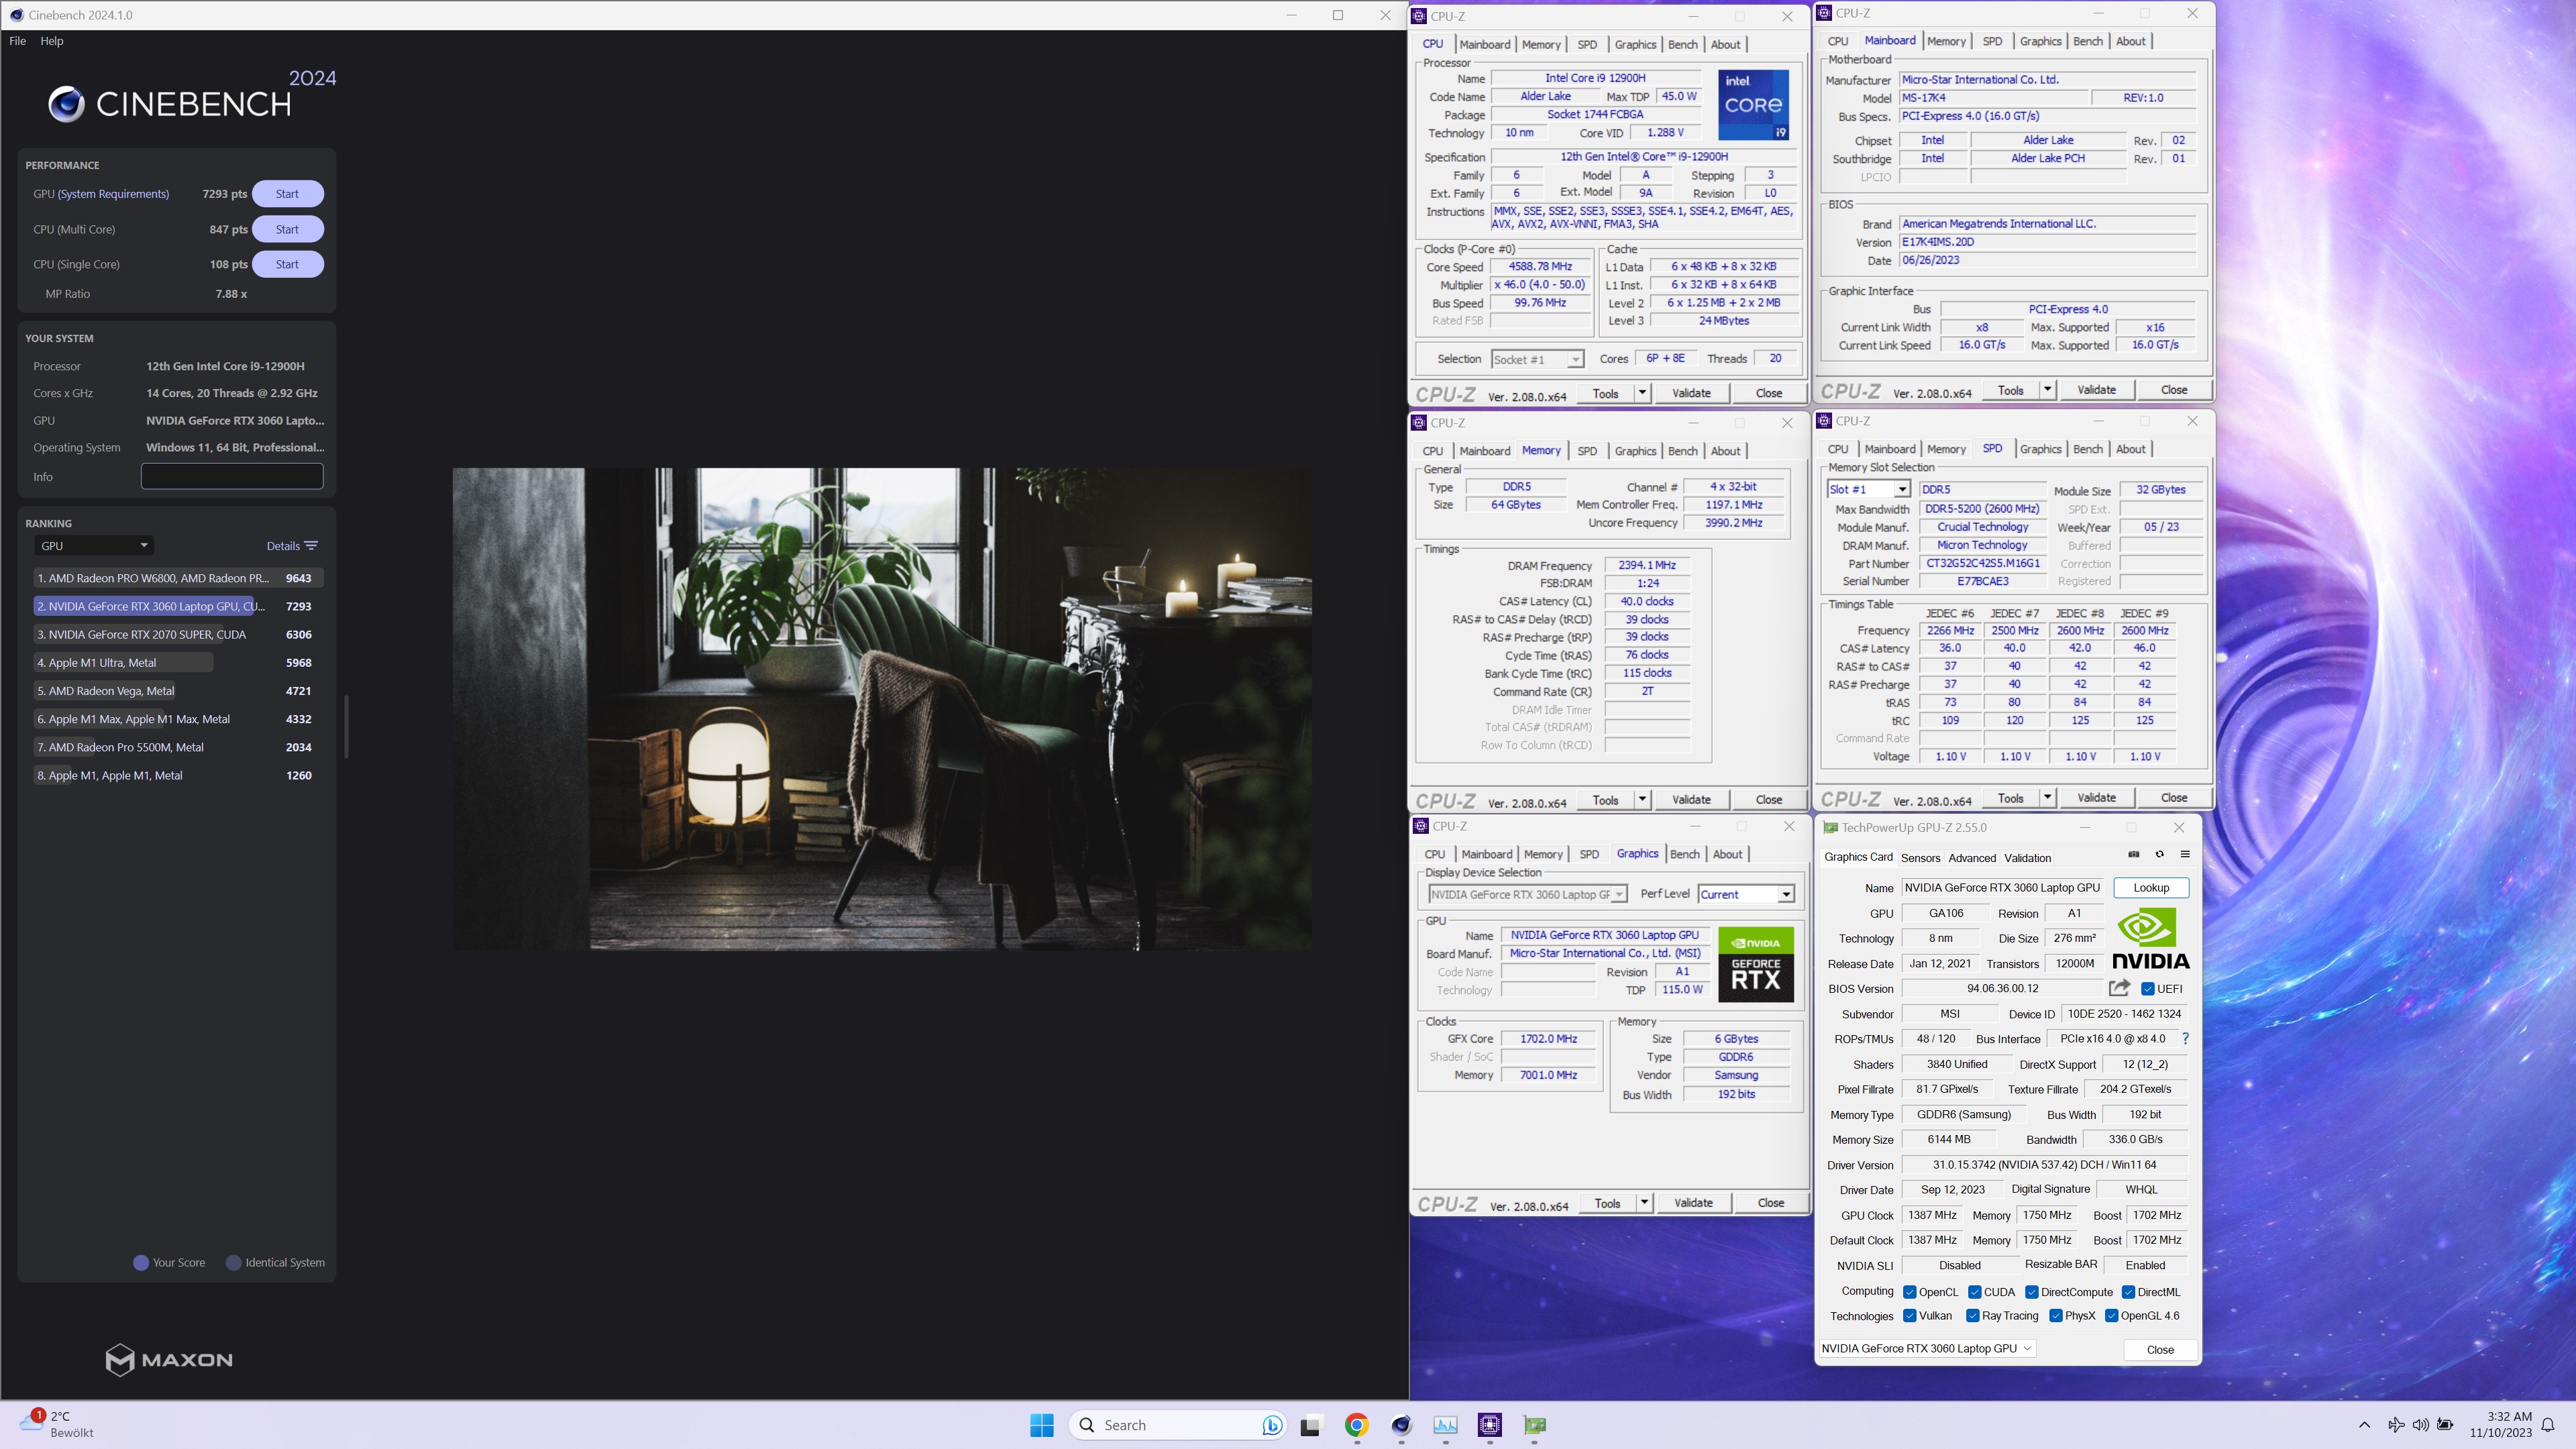Toggle the Vulkan checkbox
This screenshot has height=1449, width=2576.
coord(1909,1316)
